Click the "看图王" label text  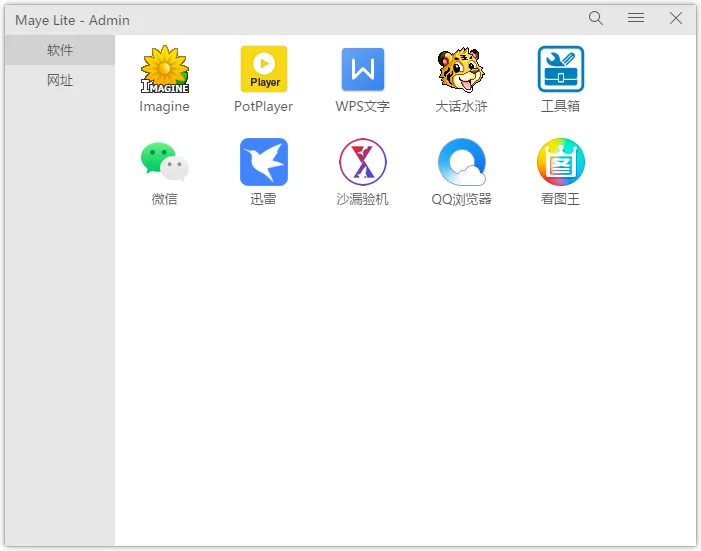(x=561, y=199)
